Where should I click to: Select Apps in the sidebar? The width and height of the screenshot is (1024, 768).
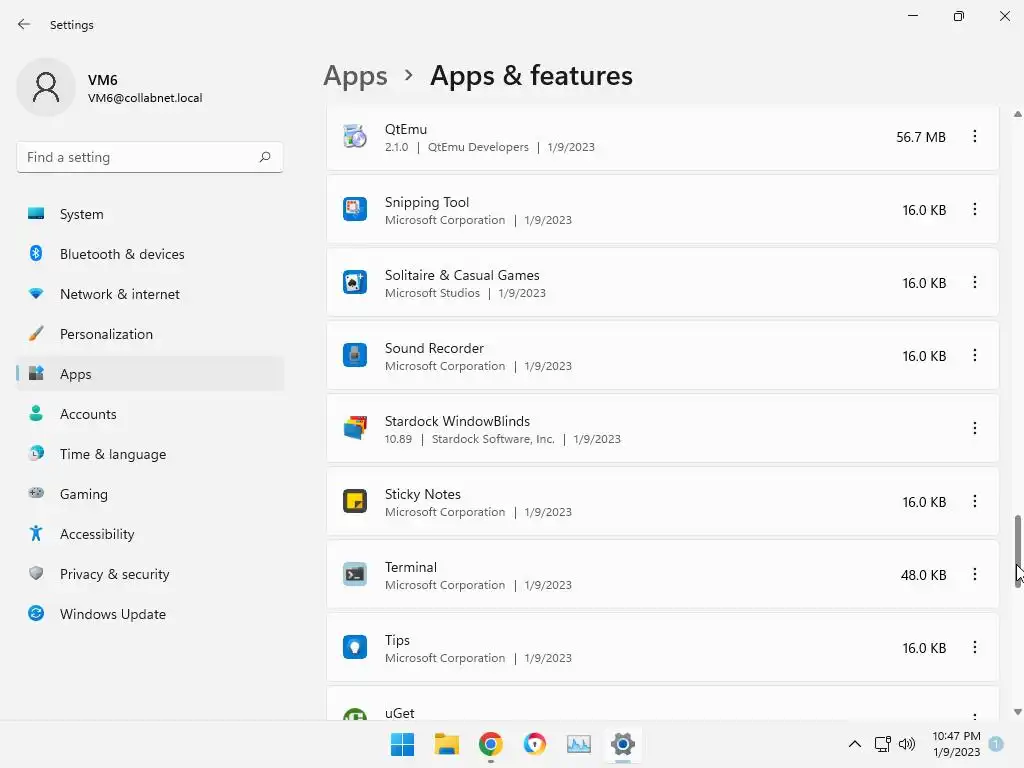pyautogui.click(x=150, y=374)
